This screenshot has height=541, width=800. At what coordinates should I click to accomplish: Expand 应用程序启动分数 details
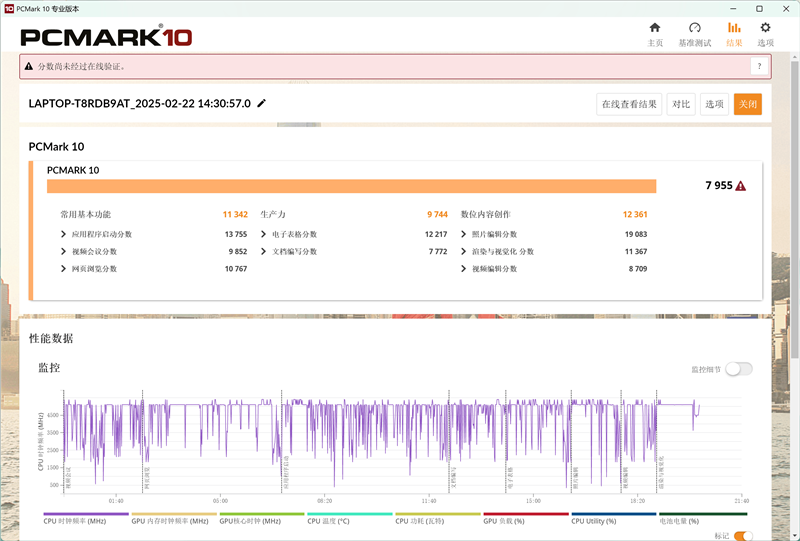(64, 234)
